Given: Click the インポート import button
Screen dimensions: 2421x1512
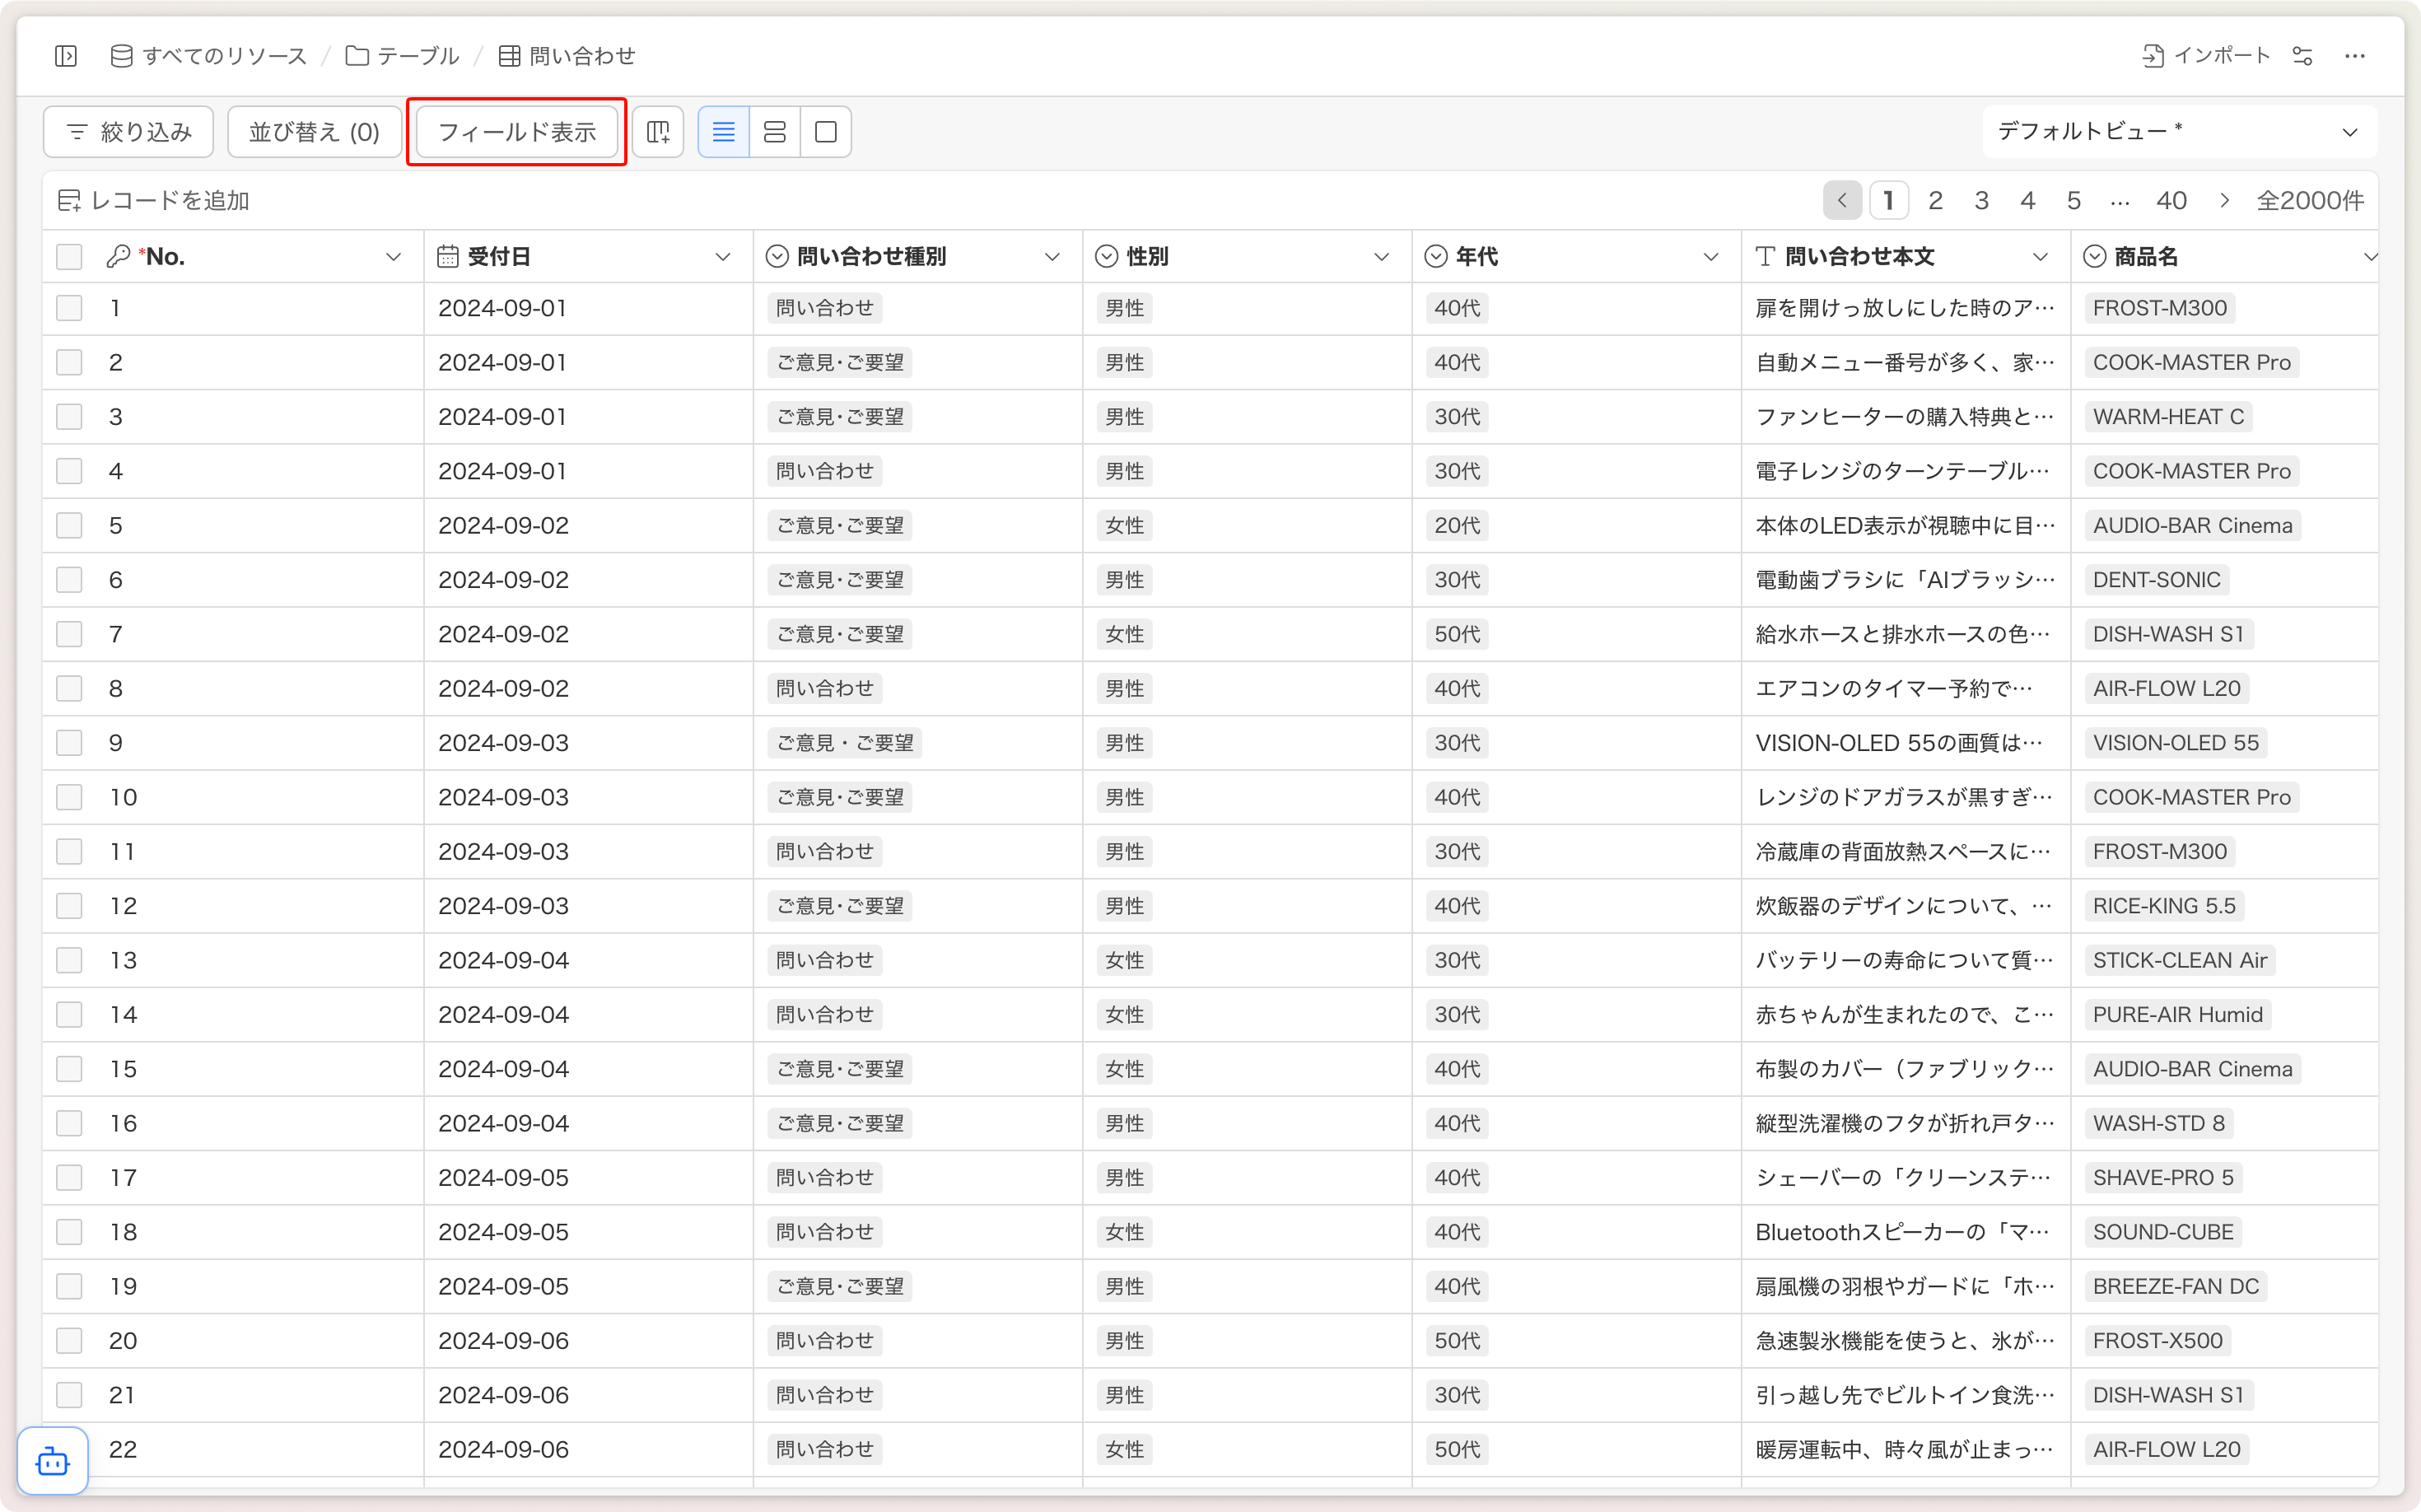Looking at the screenshot, I should click(2205, 56).
